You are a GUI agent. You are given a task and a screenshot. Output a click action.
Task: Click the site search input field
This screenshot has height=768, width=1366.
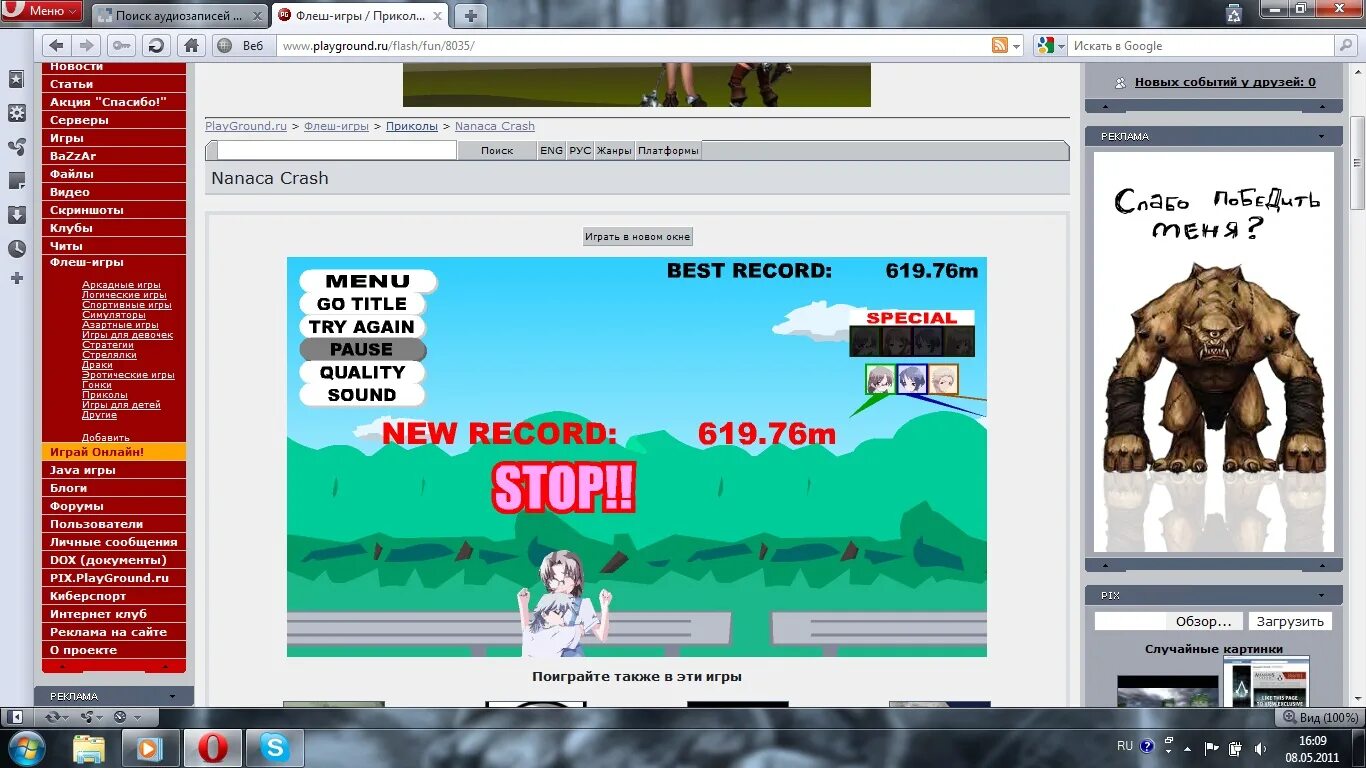click(337, 151)
